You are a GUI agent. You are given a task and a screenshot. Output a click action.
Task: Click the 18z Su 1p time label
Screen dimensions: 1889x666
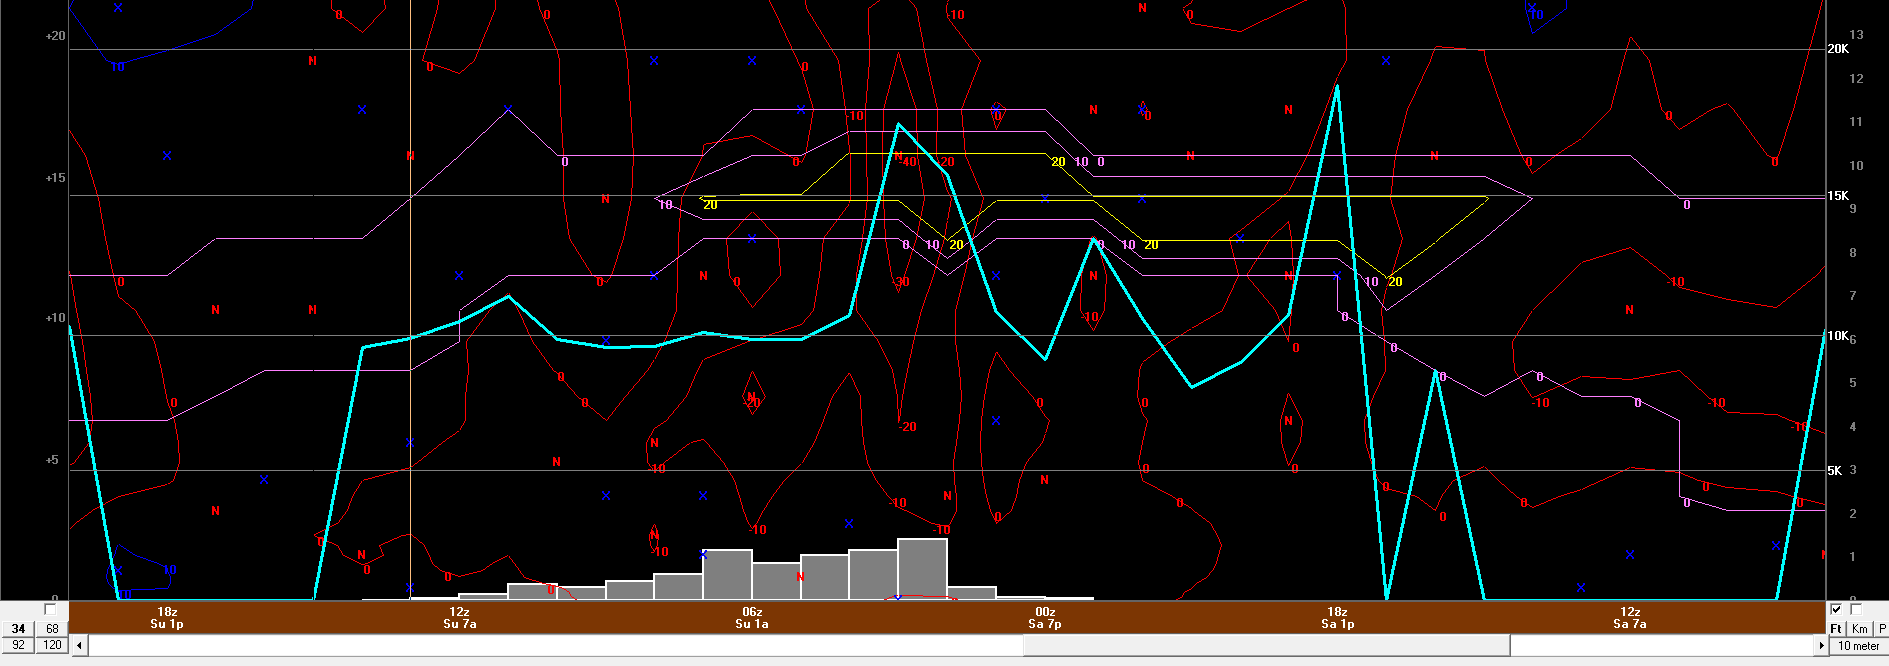(x=167, y=617)
